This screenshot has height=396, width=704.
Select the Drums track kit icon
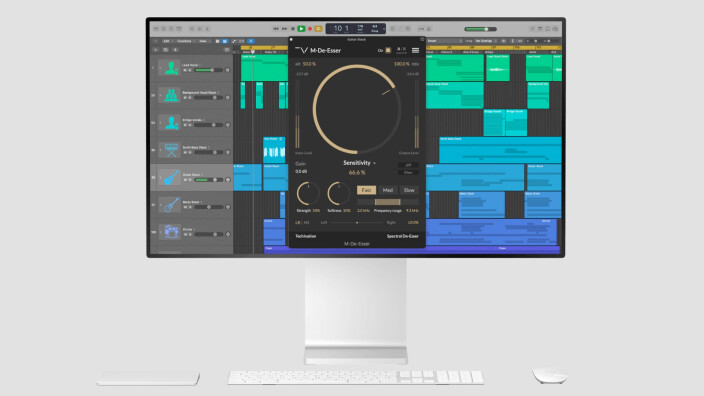(171, 232)
